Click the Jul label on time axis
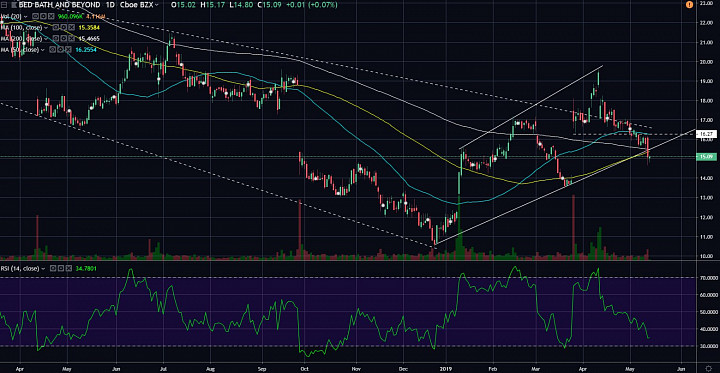The image size is (720, 373). (164, 368)
